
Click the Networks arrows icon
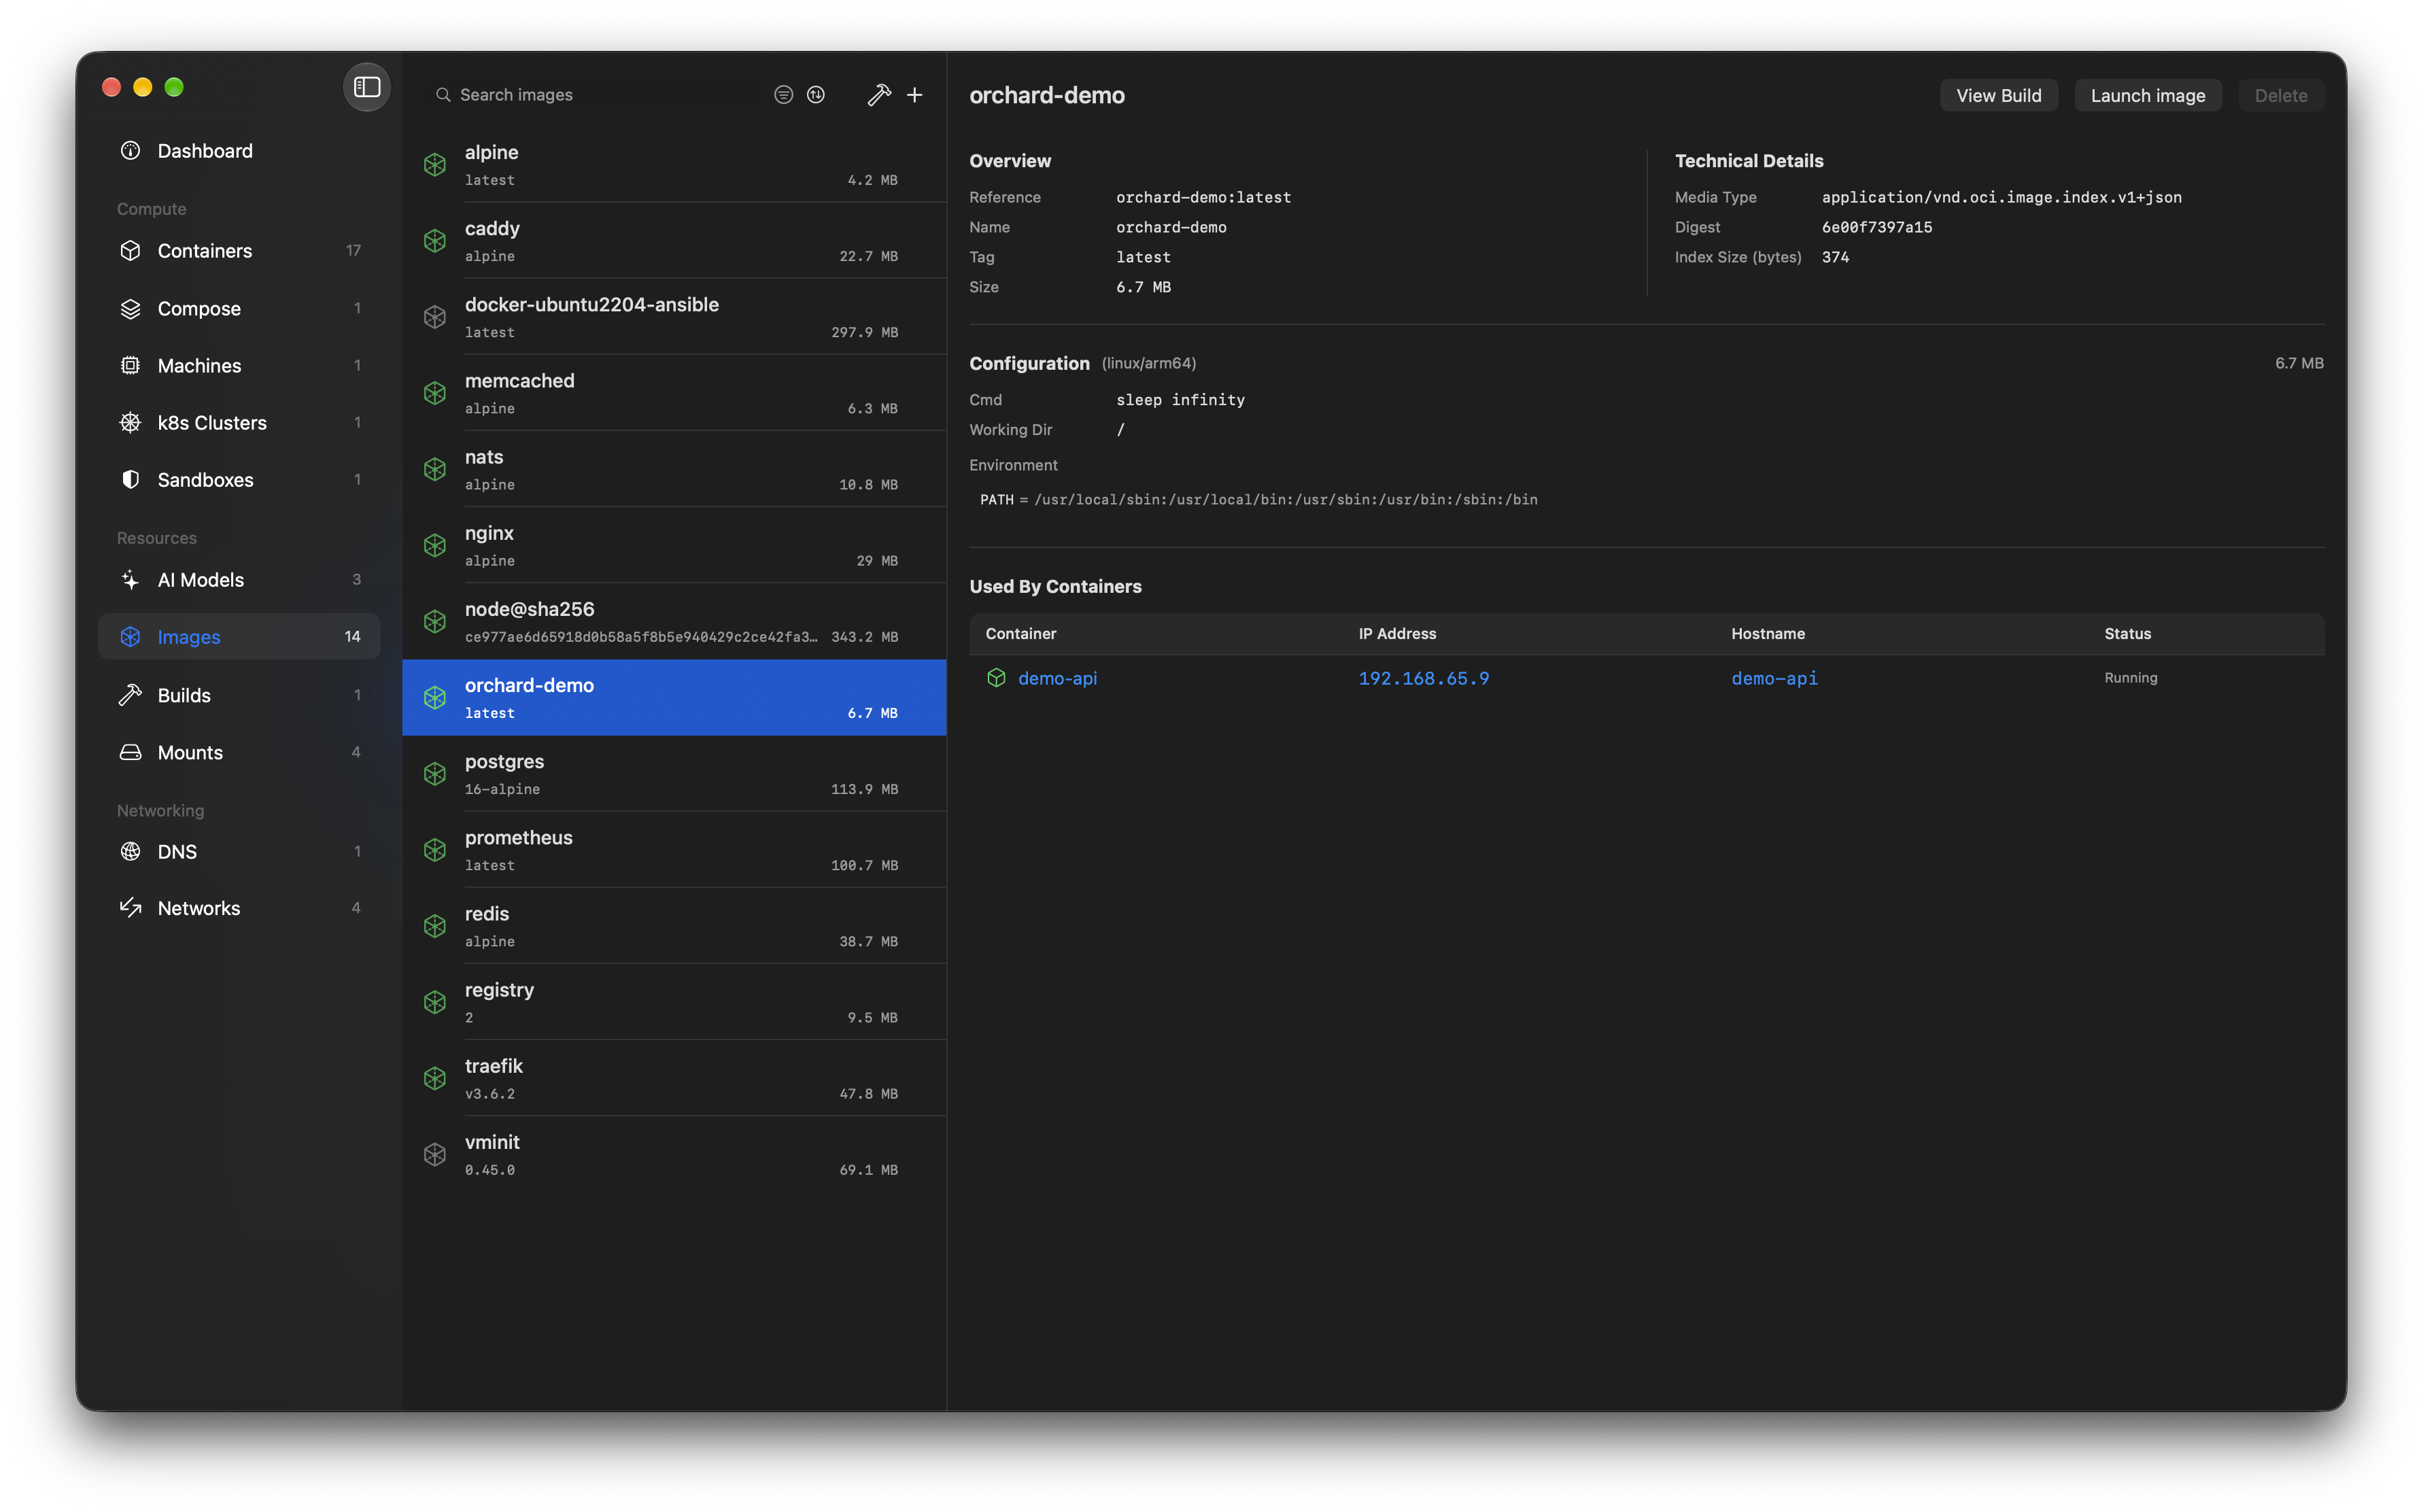pyautogui.click(x=131, y=908)
